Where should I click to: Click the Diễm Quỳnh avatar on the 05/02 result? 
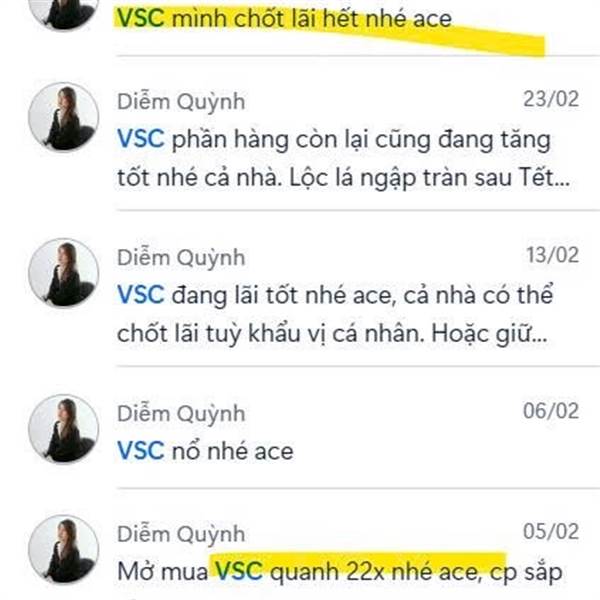click(x=64, y=550)
